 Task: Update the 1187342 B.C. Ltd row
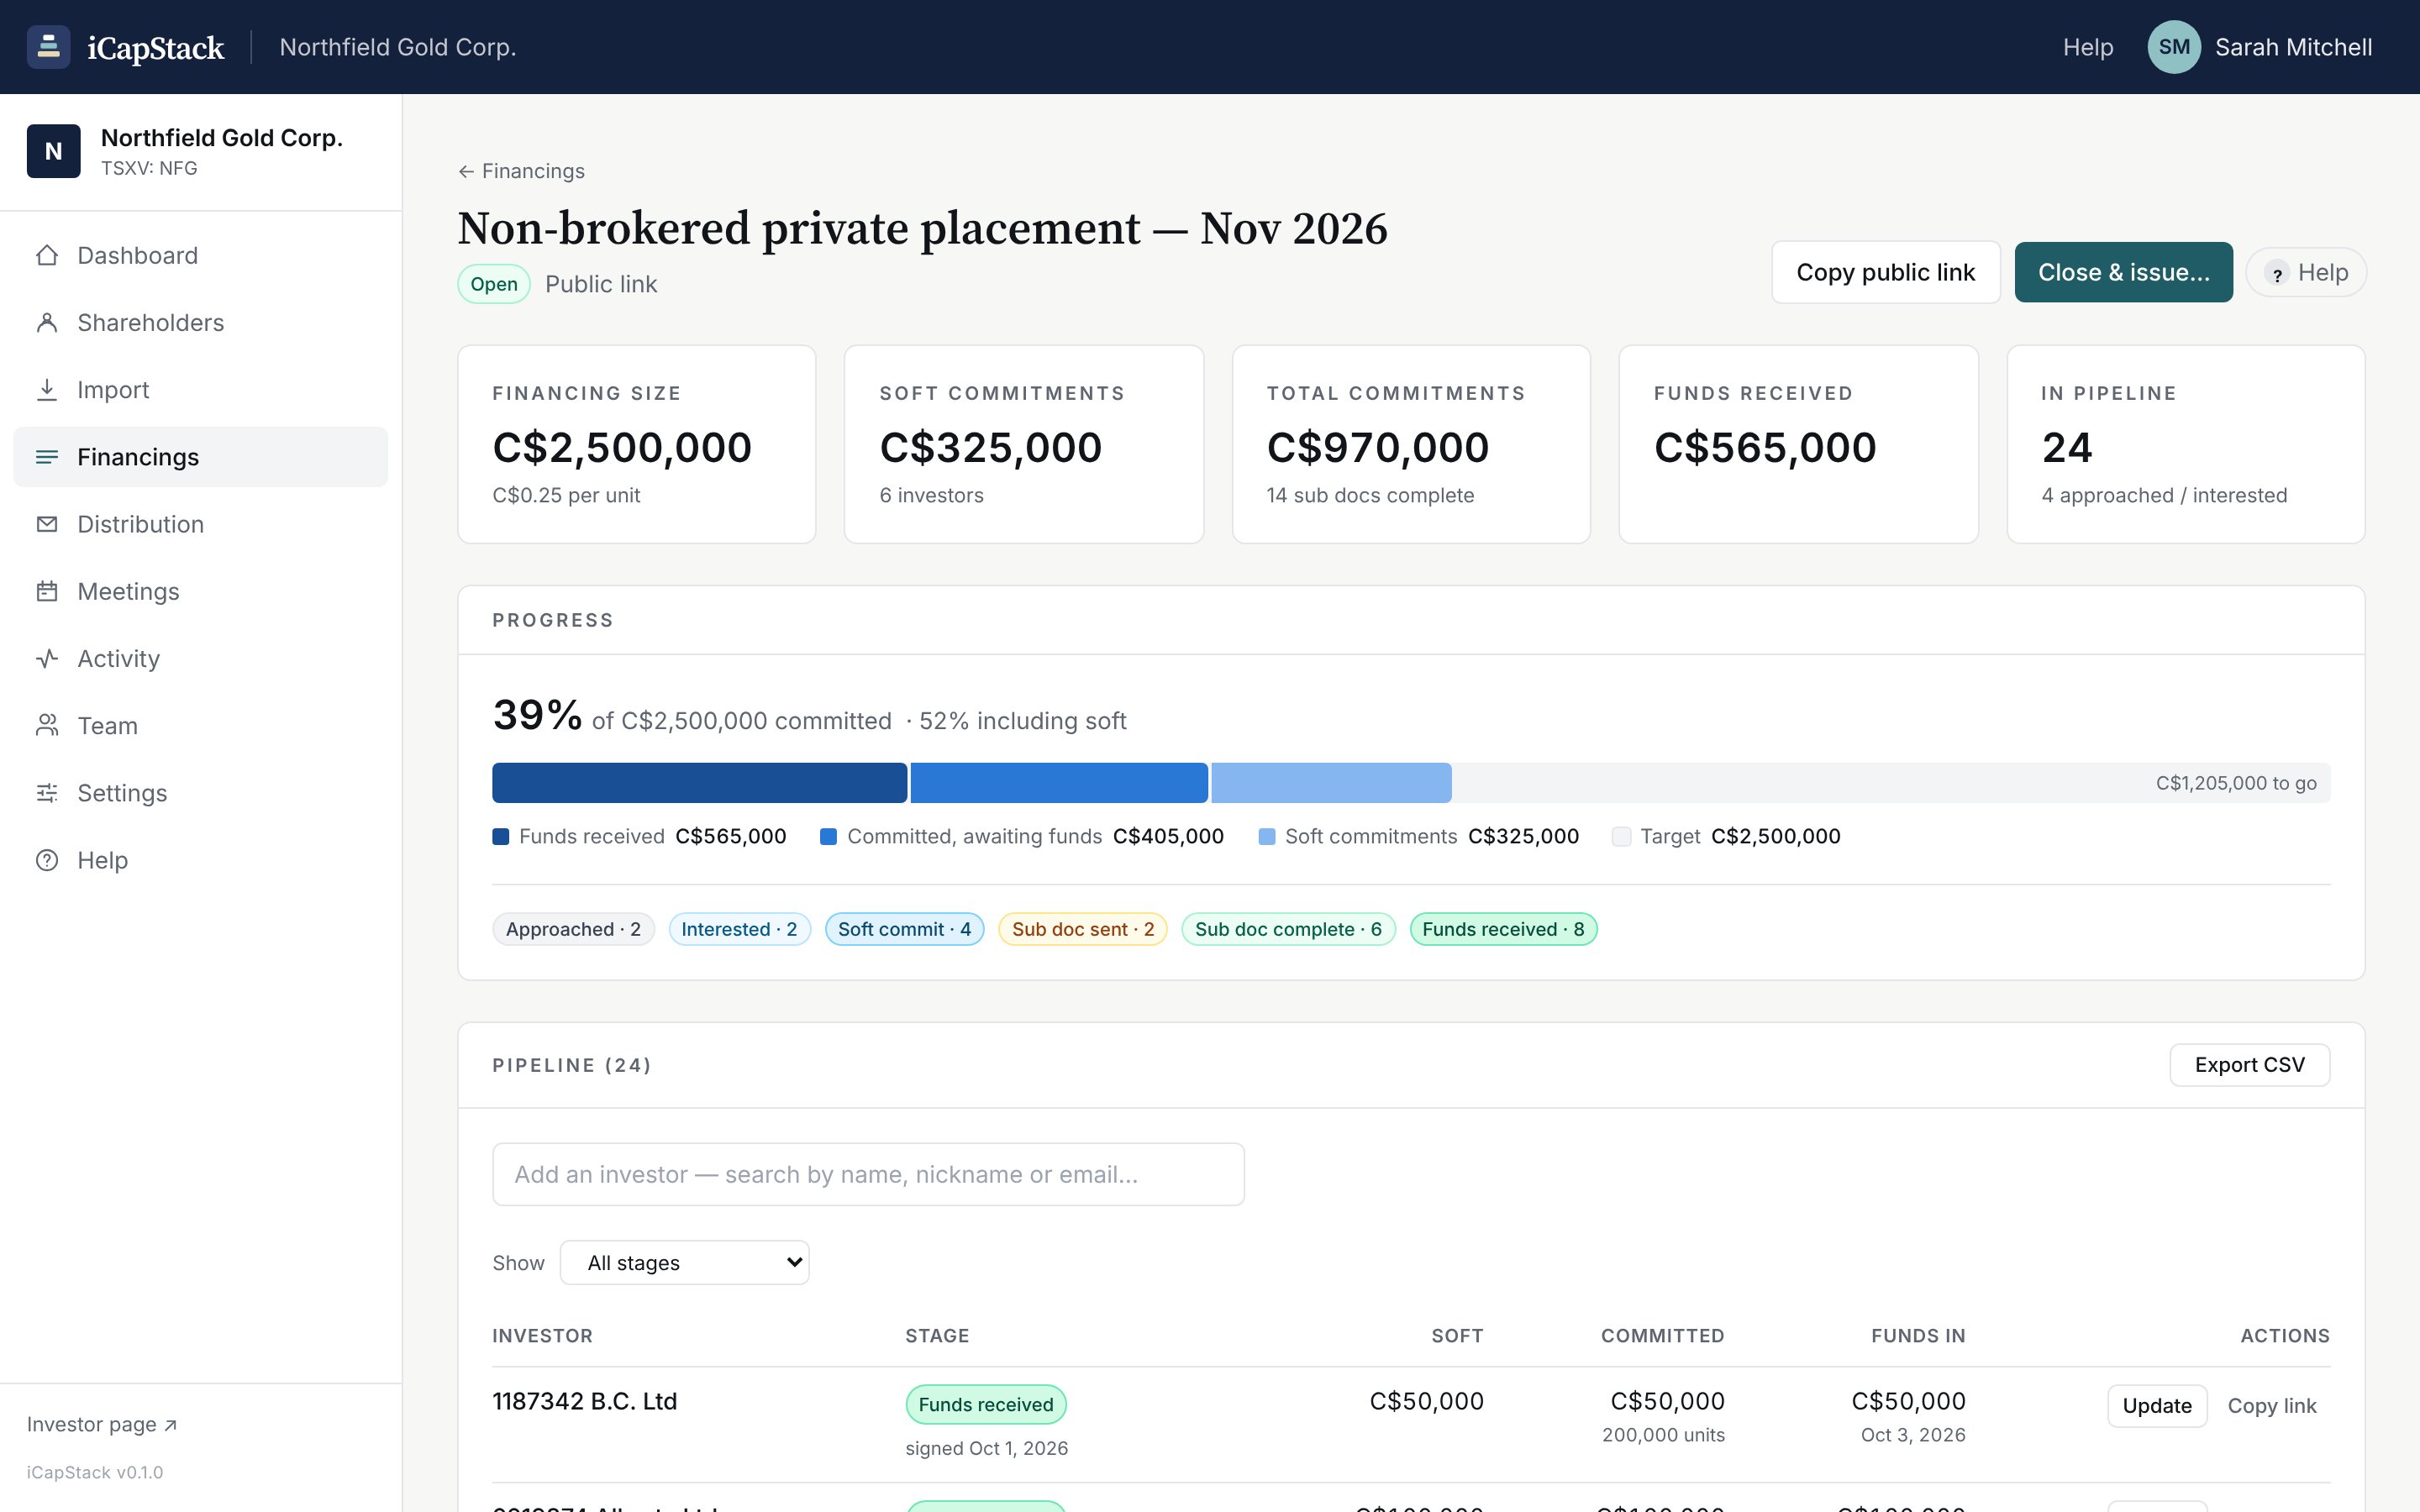[2157, 1406]
